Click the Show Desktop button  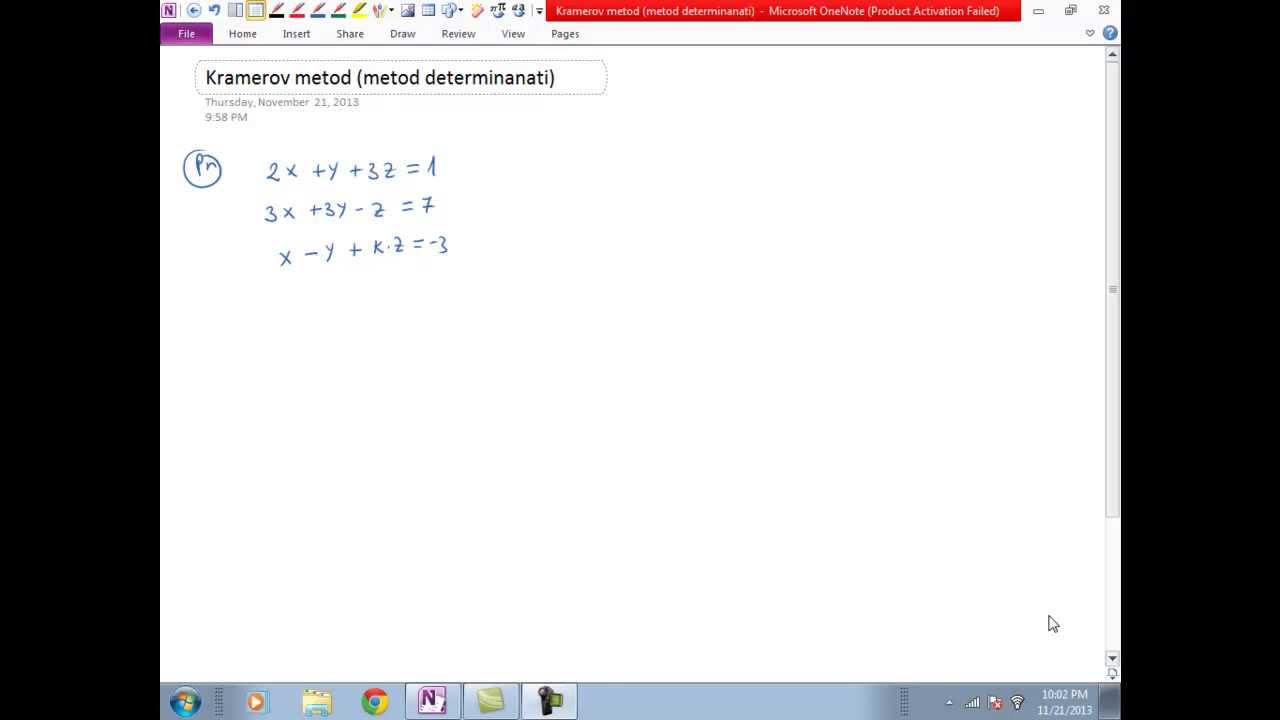1109,702
